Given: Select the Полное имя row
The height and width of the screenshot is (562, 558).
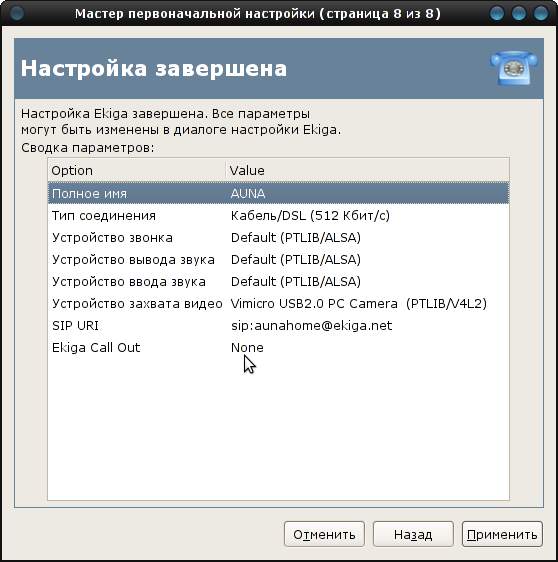Looking at the screenshot, I should pos(278,194).
